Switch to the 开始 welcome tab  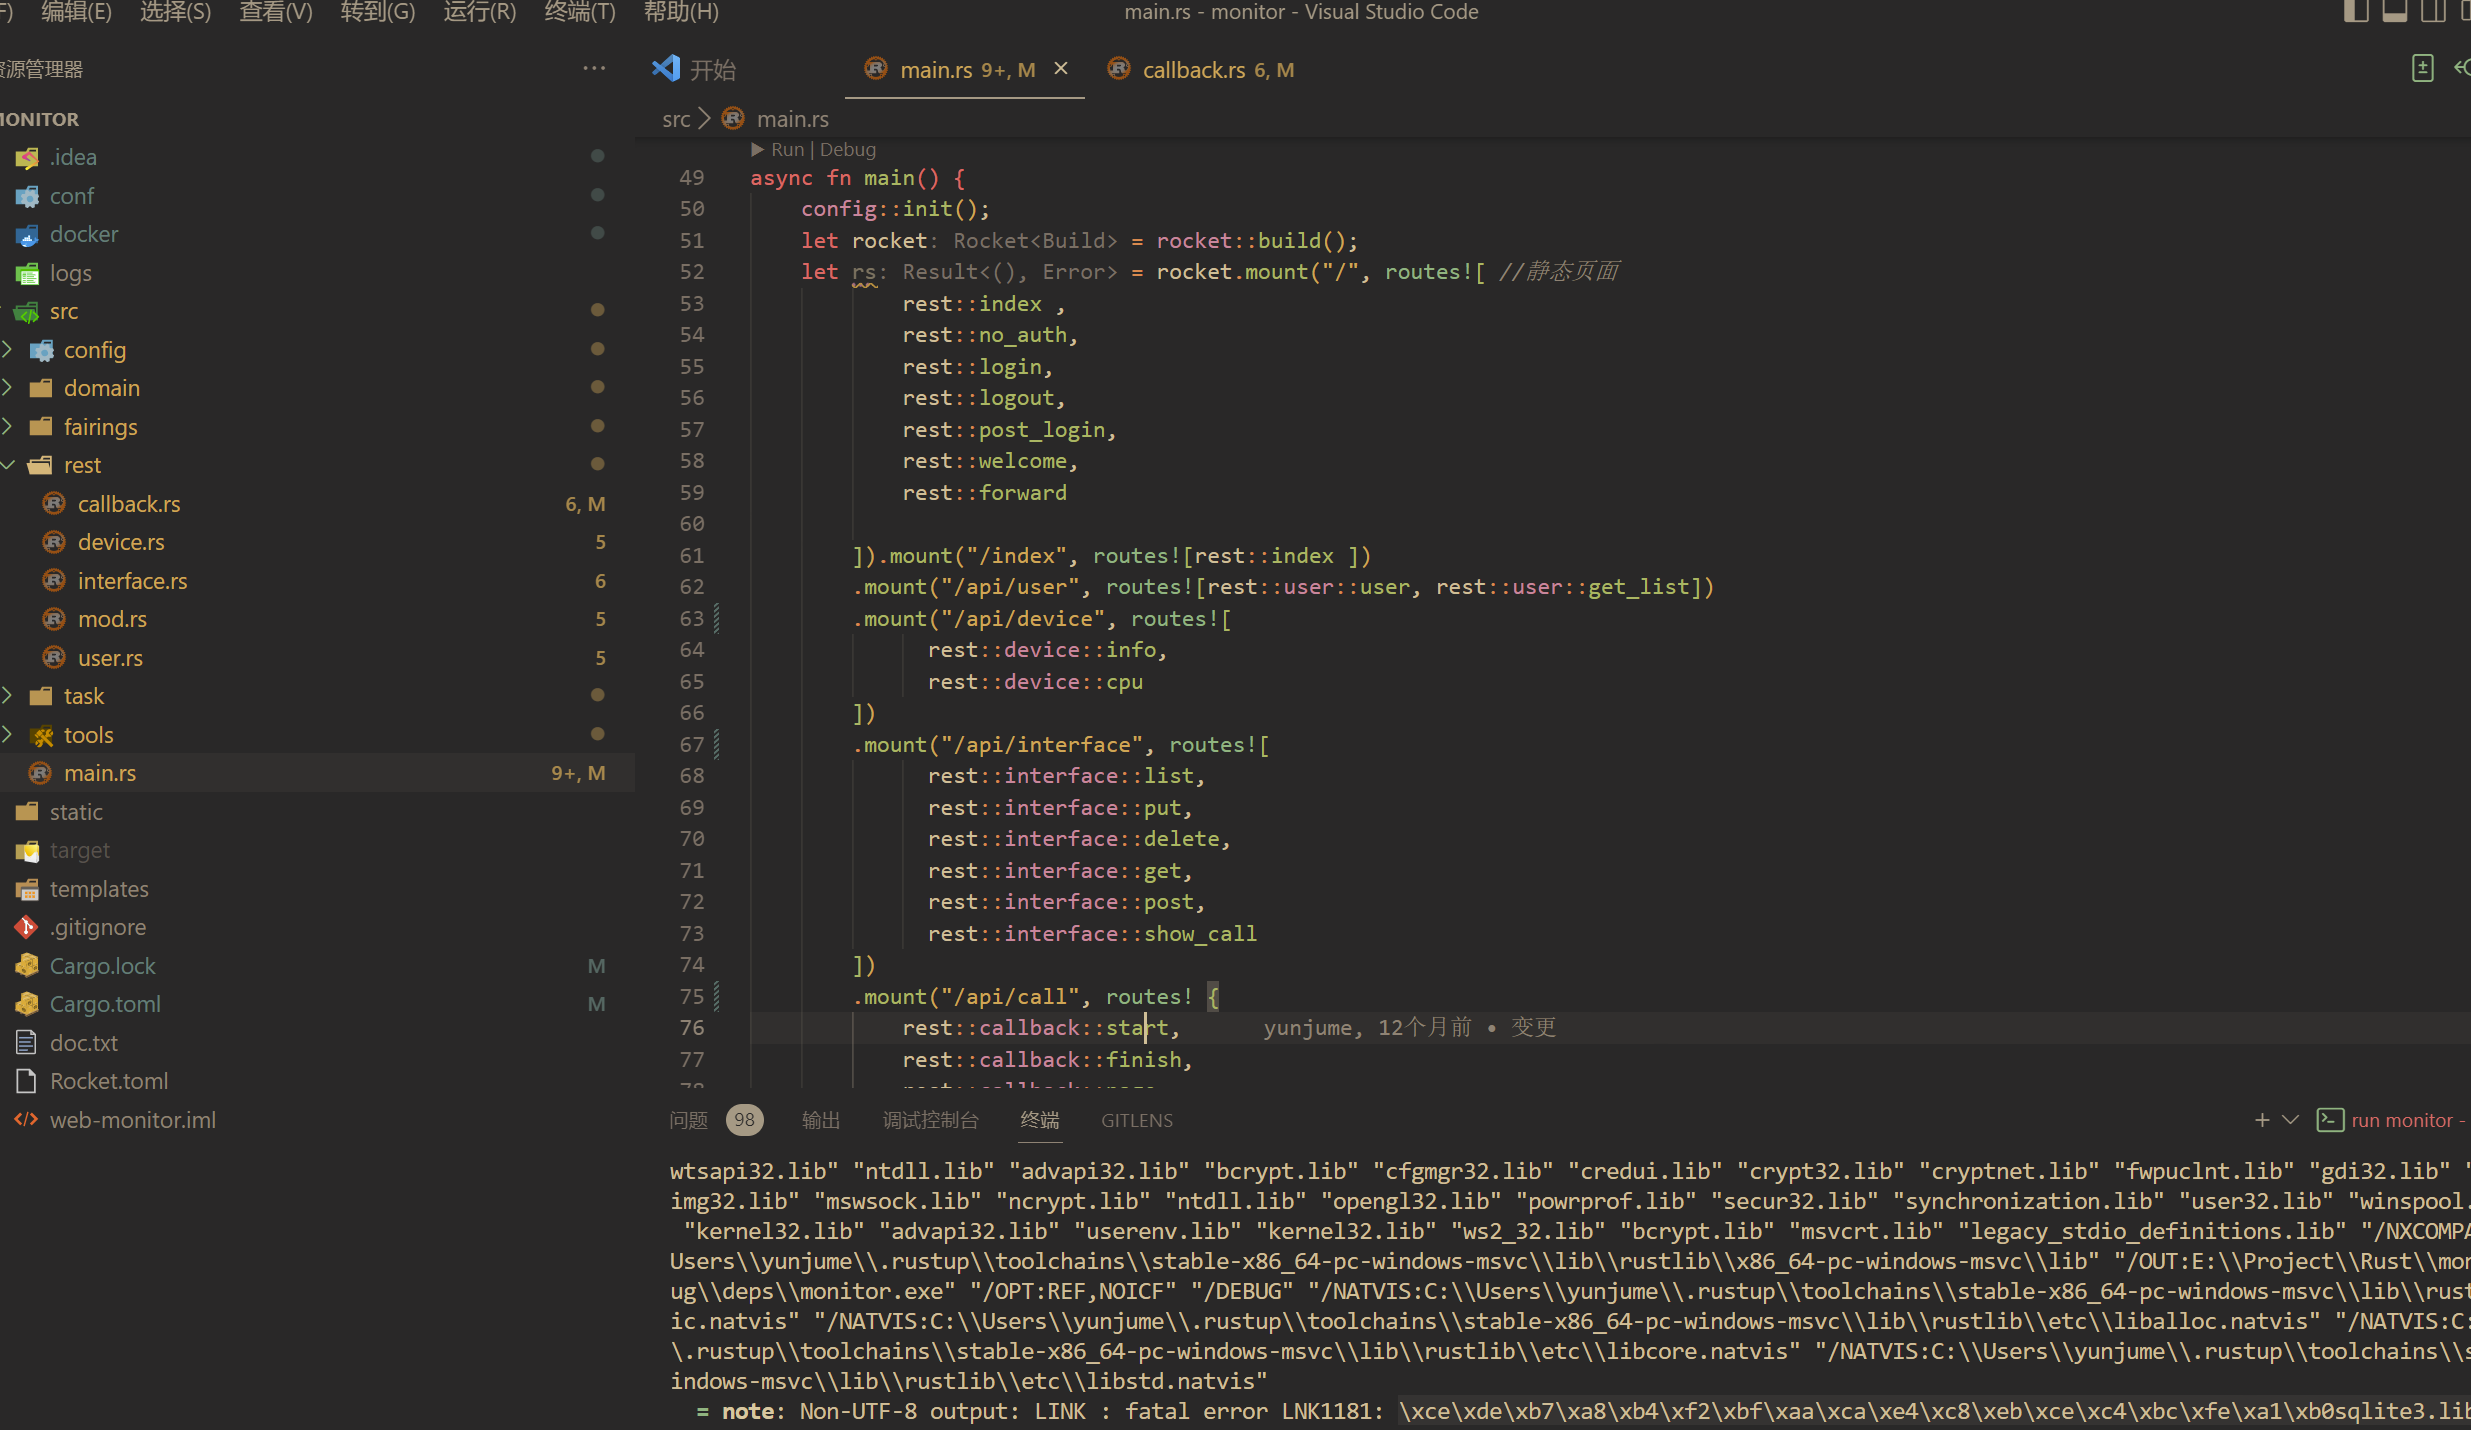[x=712, y=70]
